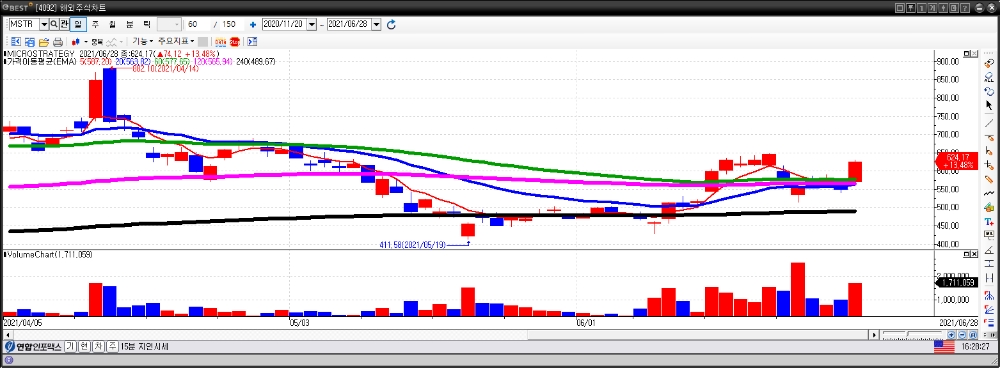The width and height of the screenshot is (1000, 368).
Task: Select the text T tool in sidebar
Action: tap(989, 221)
